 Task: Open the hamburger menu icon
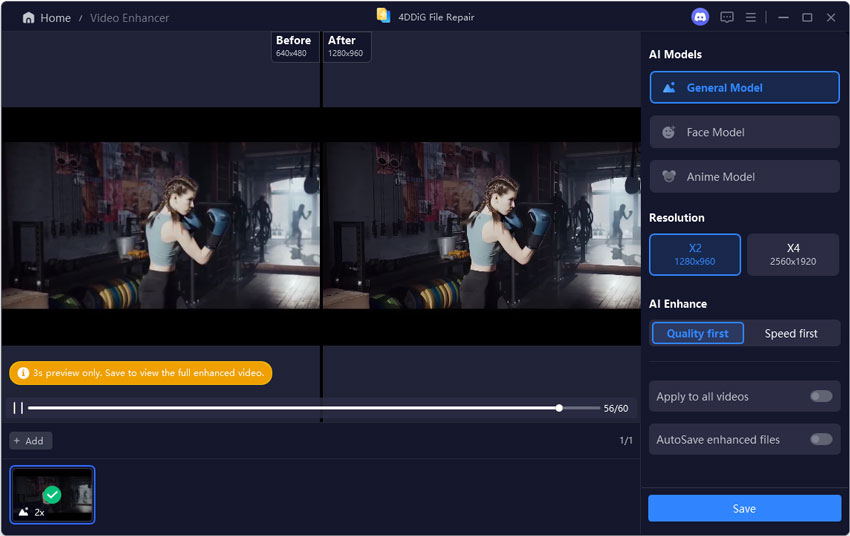[x=751, y=17]
